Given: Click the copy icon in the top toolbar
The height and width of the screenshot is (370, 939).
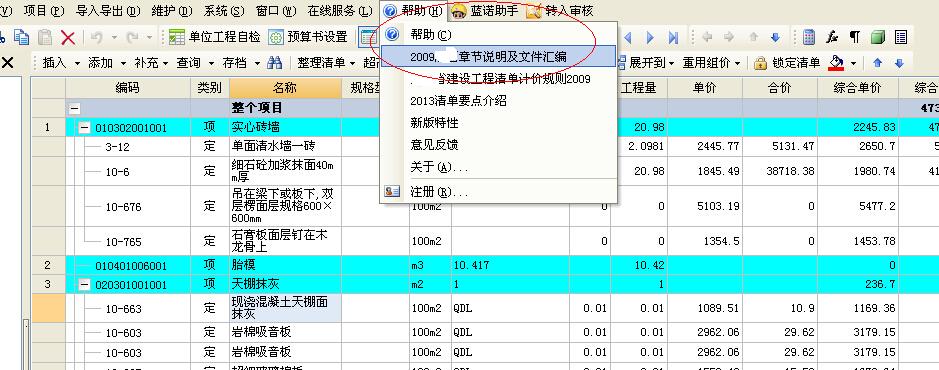Looking at the screenshot, I should pos(22,37).
